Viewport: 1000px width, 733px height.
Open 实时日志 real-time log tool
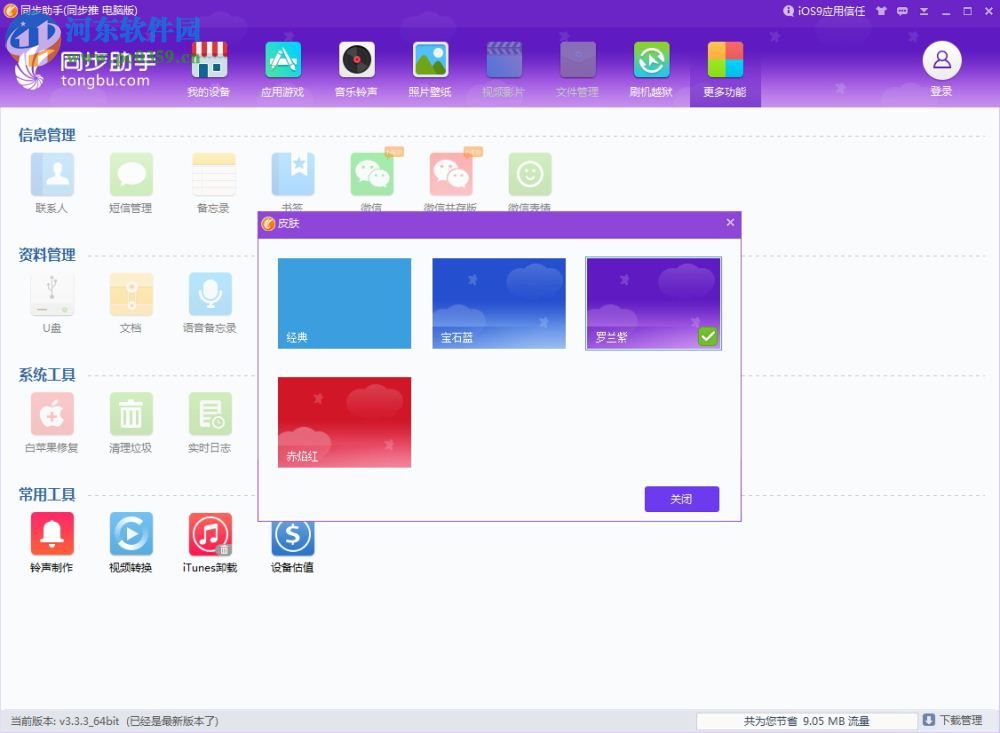point(210,422)
